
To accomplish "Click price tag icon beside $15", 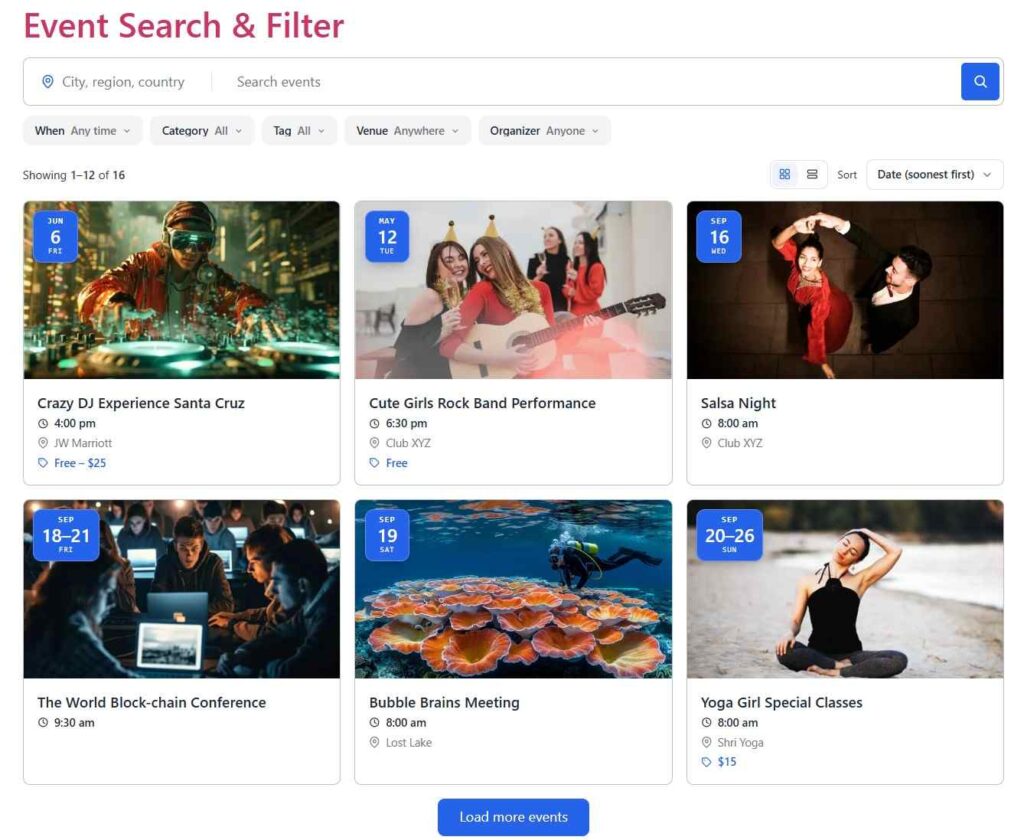I will point(706,762).
